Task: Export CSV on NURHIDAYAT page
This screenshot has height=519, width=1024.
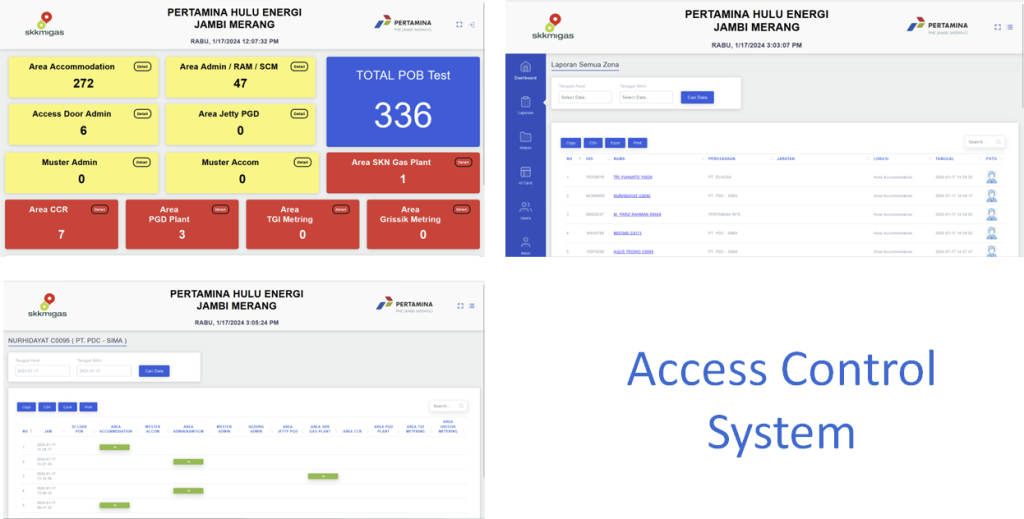Action: click(x=47, y=407)
